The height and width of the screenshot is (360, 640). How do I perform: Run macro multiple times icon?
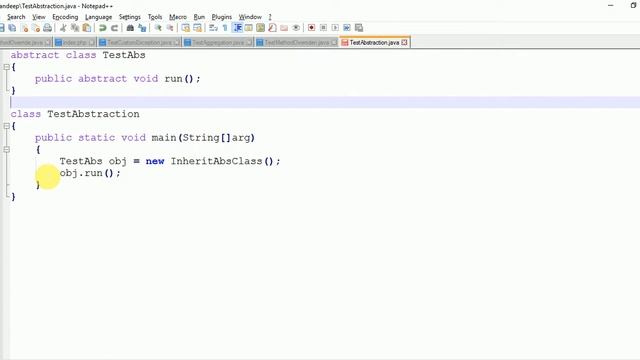347,28
